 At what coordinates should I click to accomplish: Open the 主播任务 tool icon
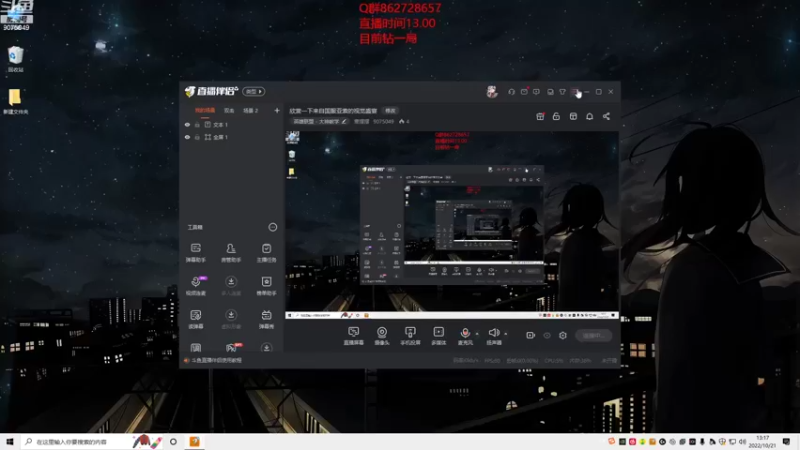[x=266, y=252]
